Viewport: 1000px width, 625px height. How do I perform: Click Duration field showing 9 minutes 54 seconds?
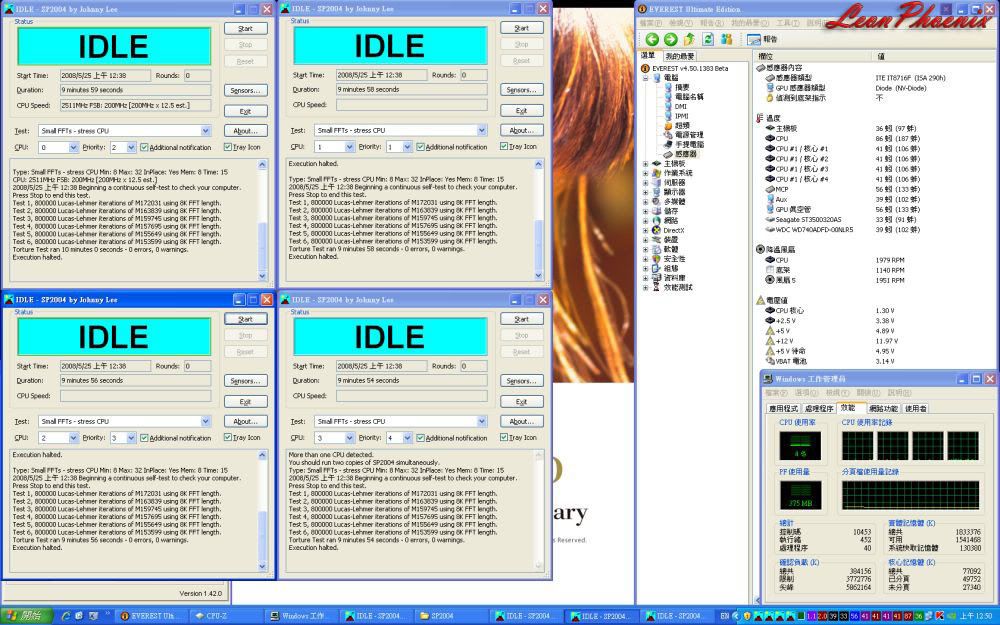coord(411,380)
